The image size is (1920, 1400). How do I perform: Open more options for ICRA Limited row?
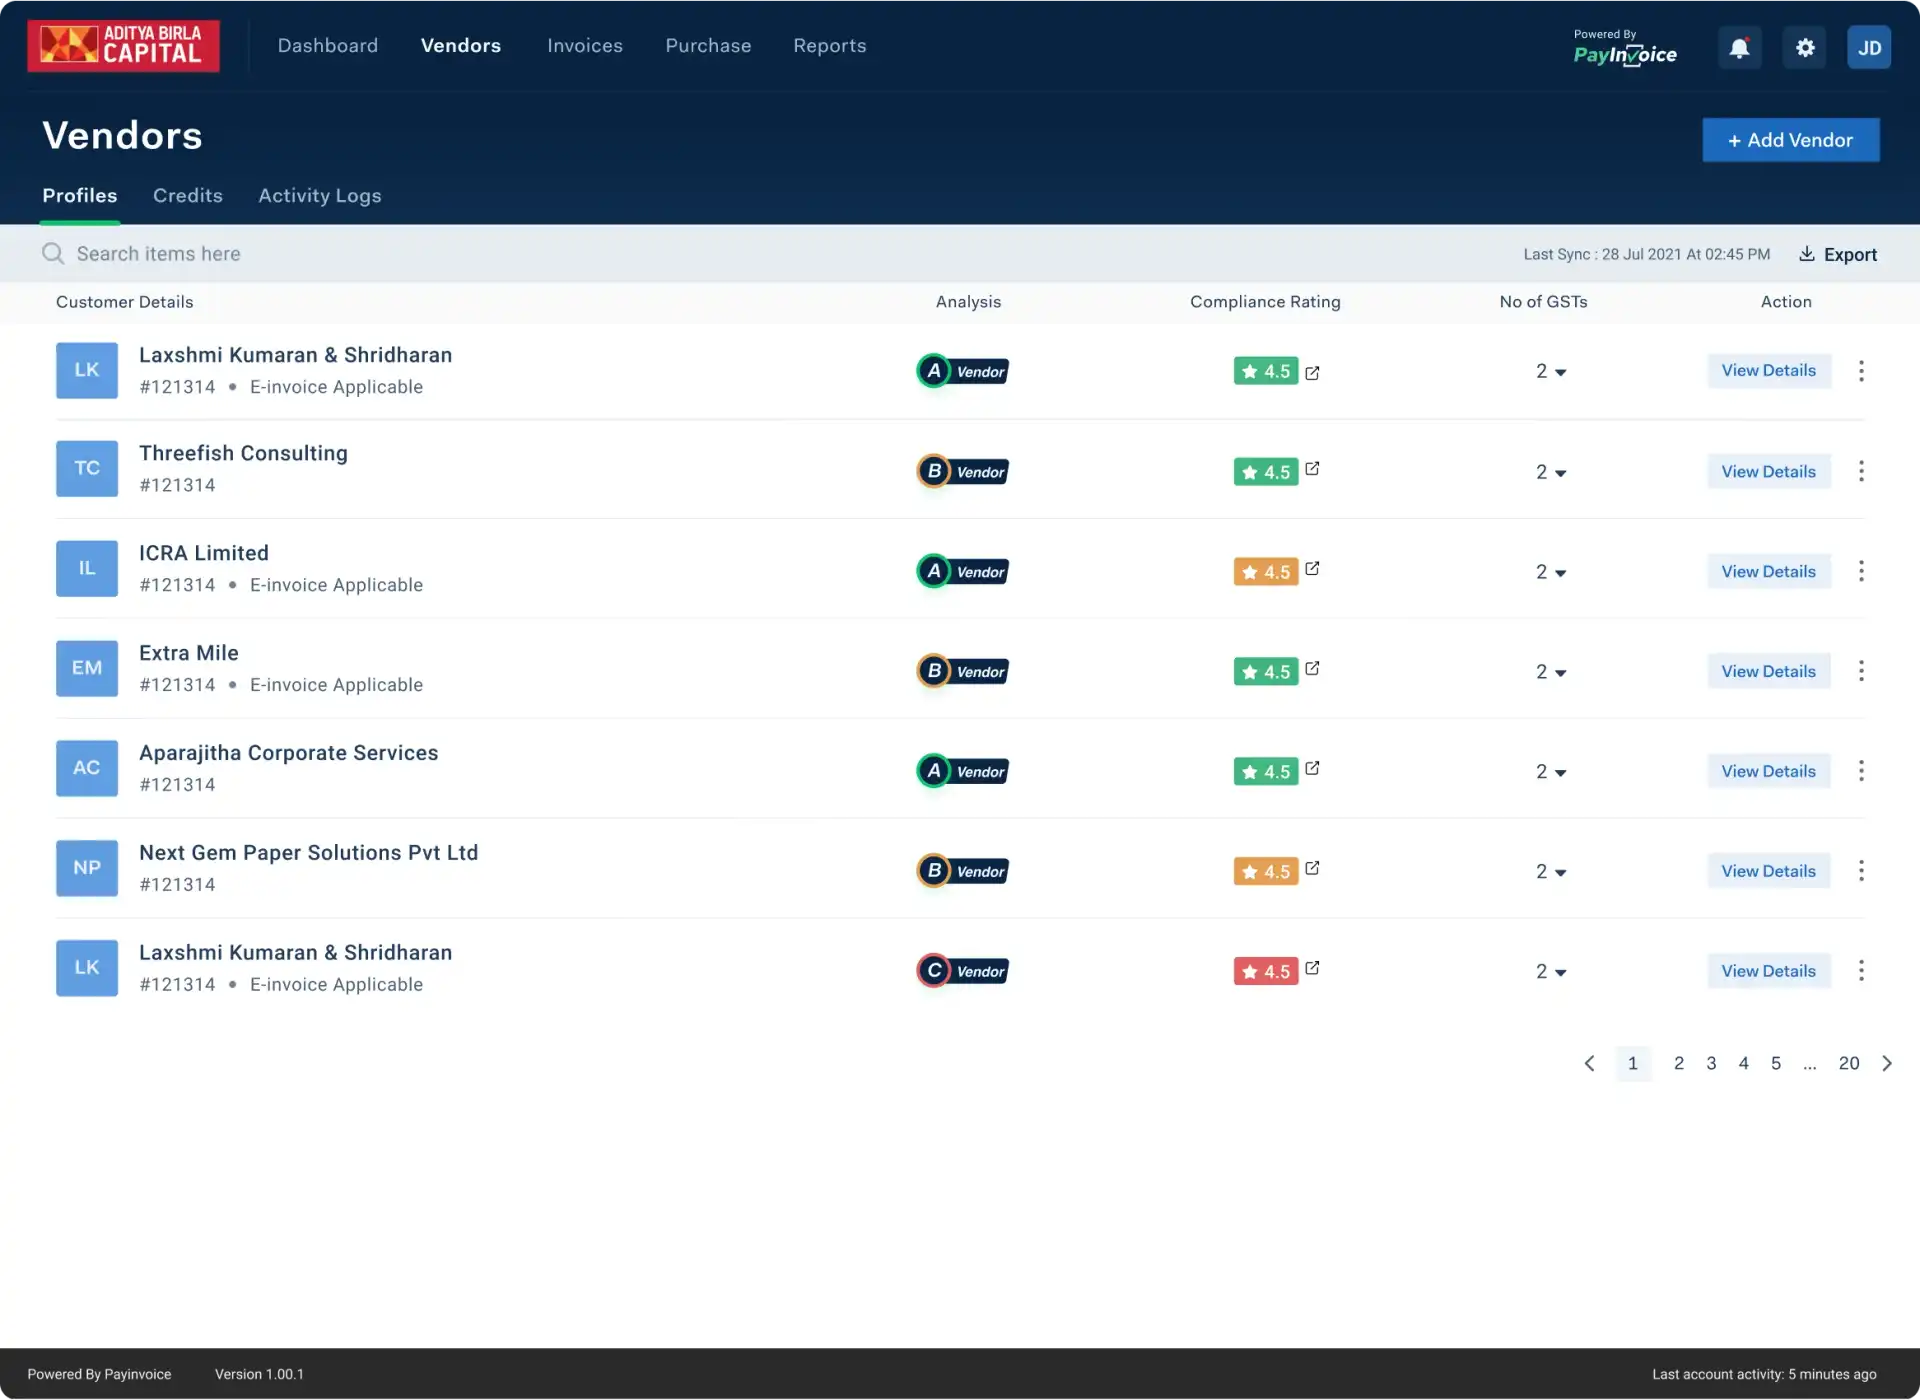1861,571
